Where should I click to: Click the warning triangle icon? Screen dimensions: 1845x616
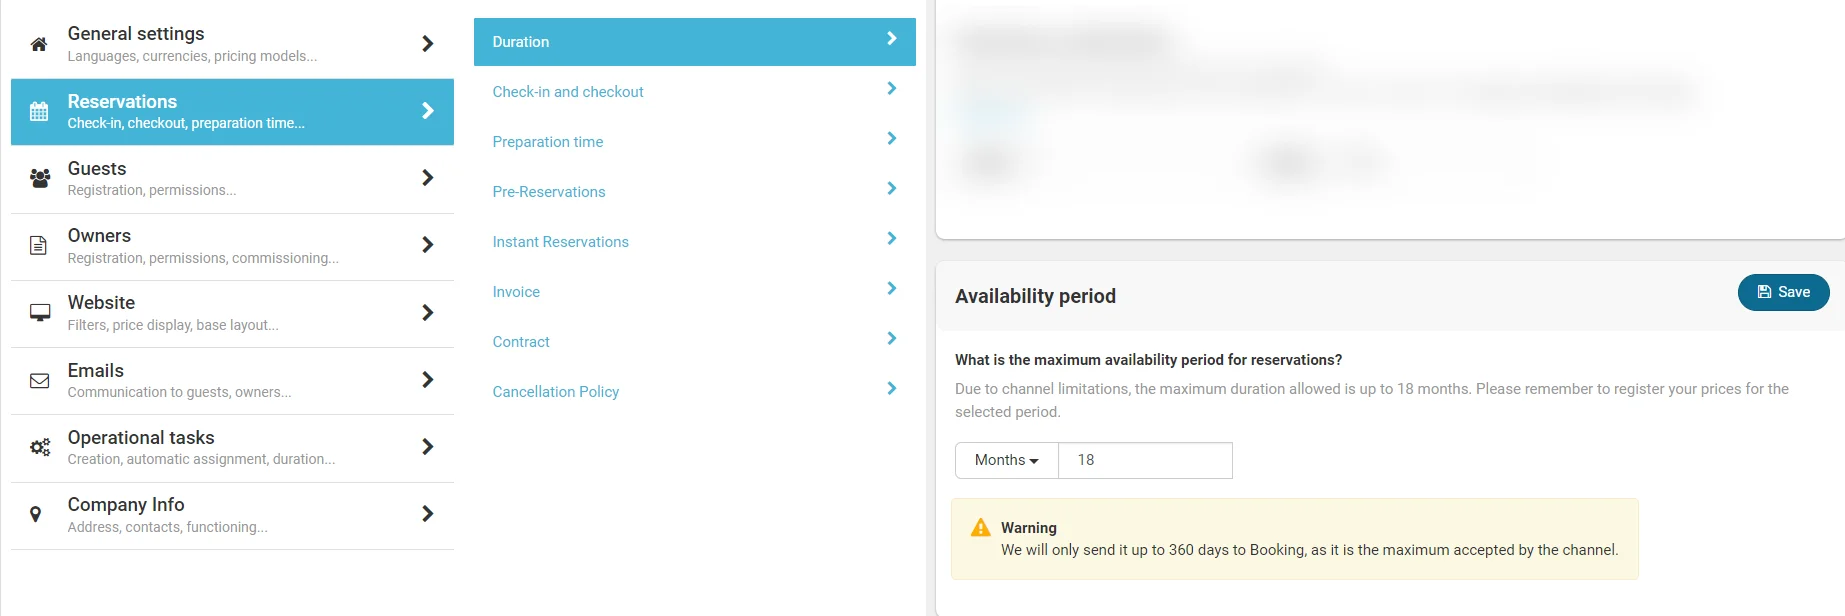980,528
